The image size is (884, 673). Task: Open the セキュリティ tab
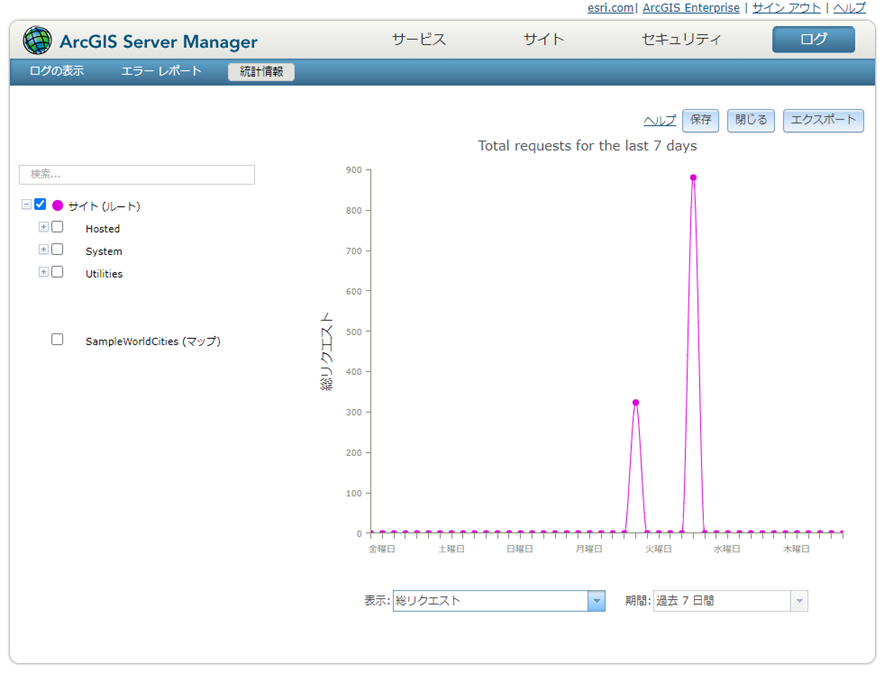pos(681,39)
